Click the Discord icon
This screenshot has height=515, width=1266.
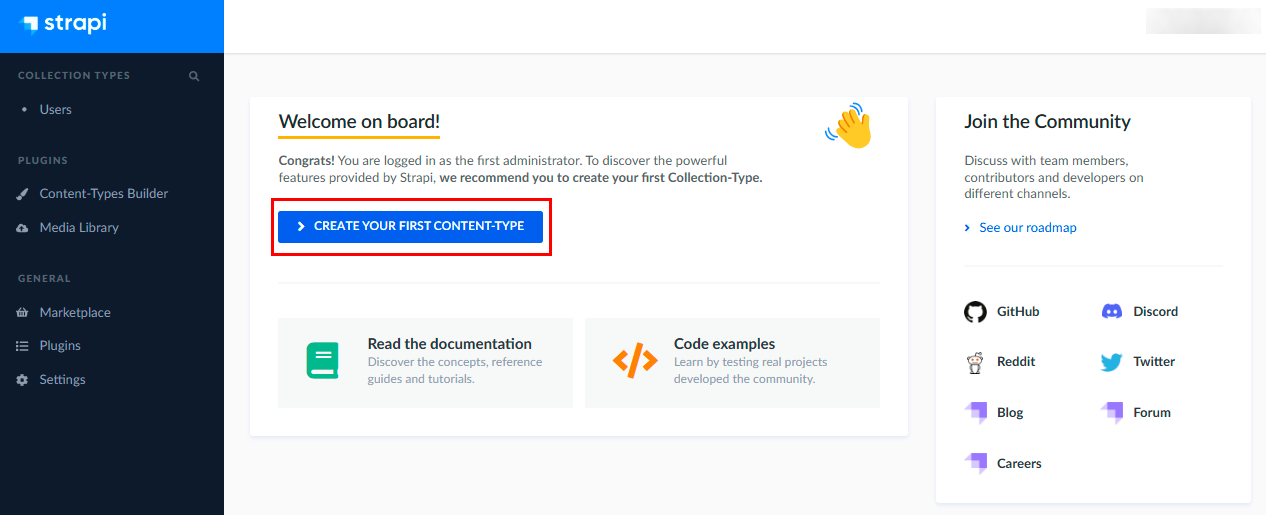(1111, 312)
